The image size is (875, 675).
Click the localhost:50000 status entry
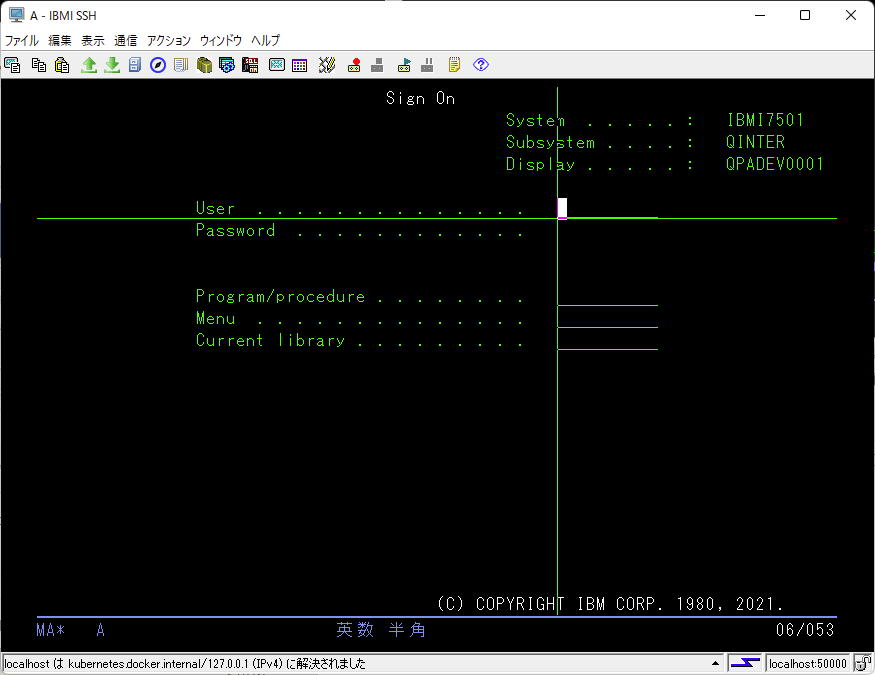[807, 663]
